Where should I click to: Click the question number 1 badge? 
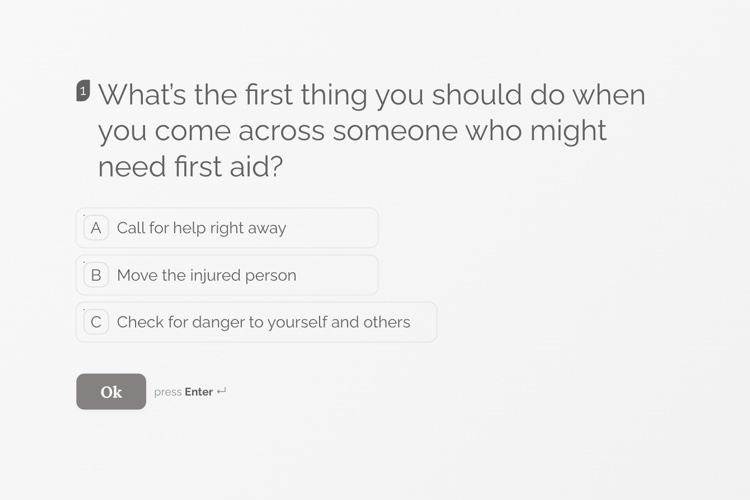pos(83,90)
